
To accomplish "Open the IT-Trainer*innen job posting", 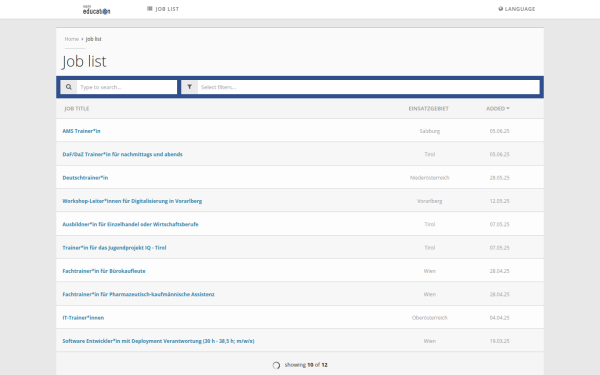I will [83, 318].
